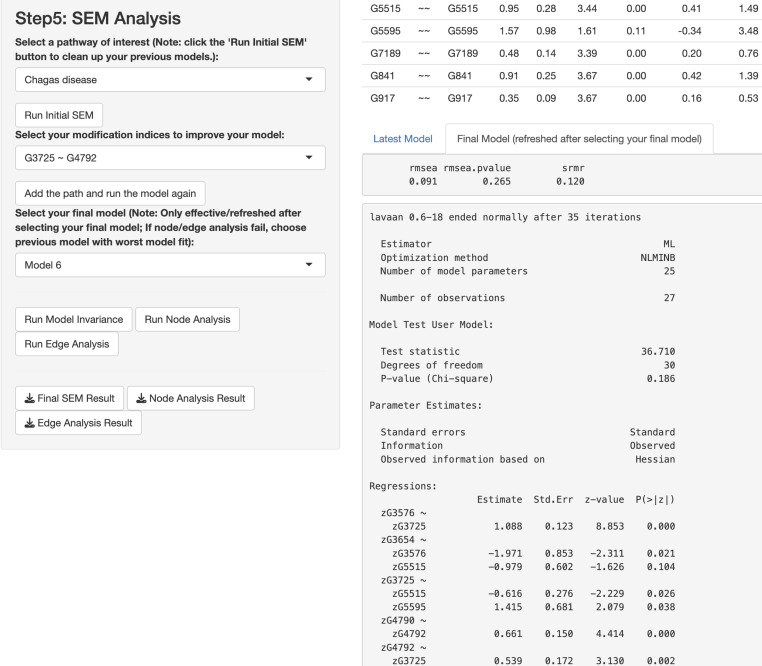Open the Model 6 final model selector
This screenshot has width=762, height=666.
coord(170,265)
